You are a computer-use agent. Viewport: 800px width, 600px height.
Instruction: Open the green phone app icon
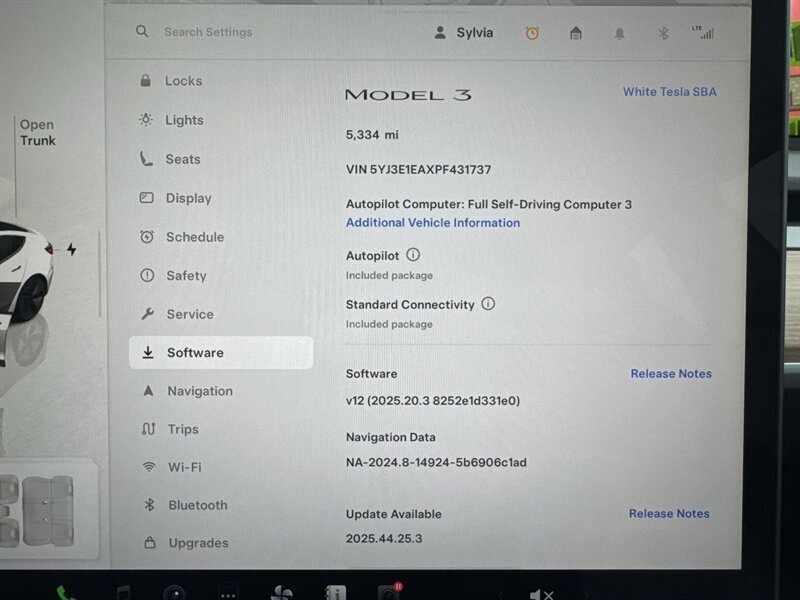coord(66,593)
